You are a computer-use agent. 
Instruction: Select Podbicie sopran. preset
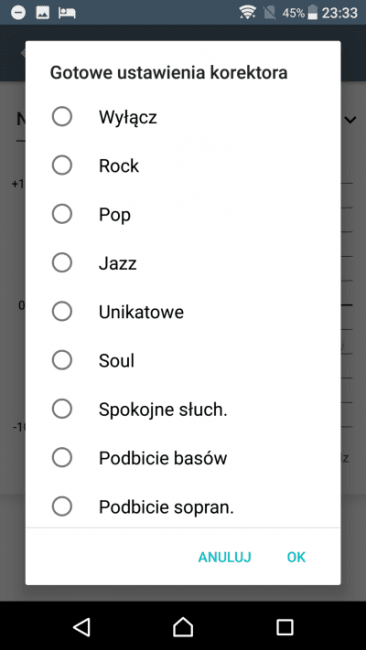pos(183,506)
